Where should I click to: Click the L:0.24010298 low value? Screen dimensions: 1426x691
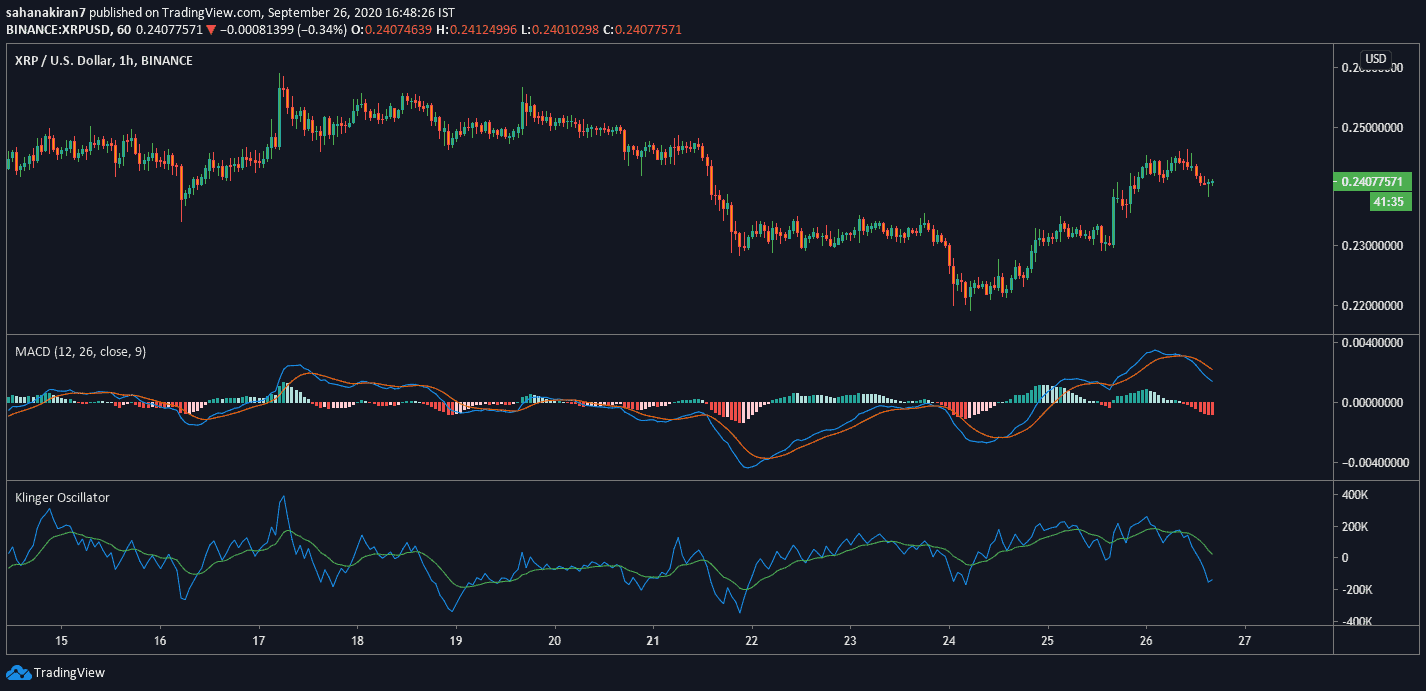pos(560,30)
